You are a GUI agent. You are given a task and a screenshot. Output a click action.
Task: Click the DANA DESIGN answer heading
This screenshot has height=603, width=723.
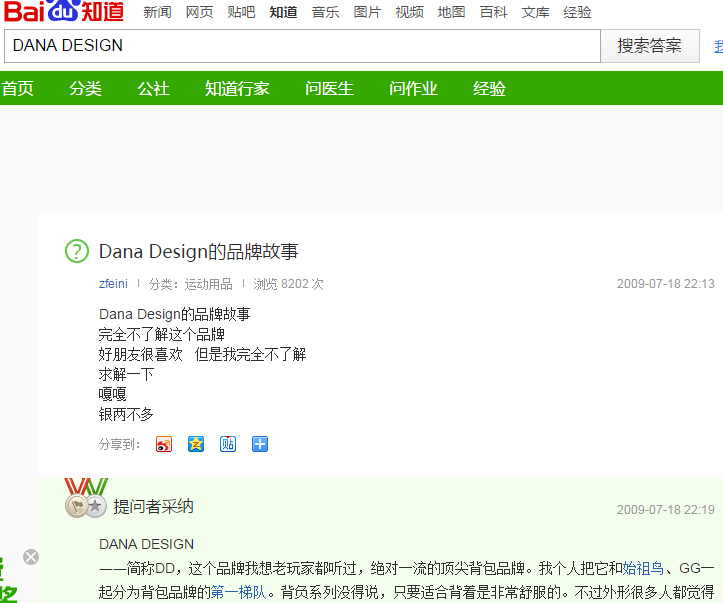pyautogui.click(x=146, y=544)
